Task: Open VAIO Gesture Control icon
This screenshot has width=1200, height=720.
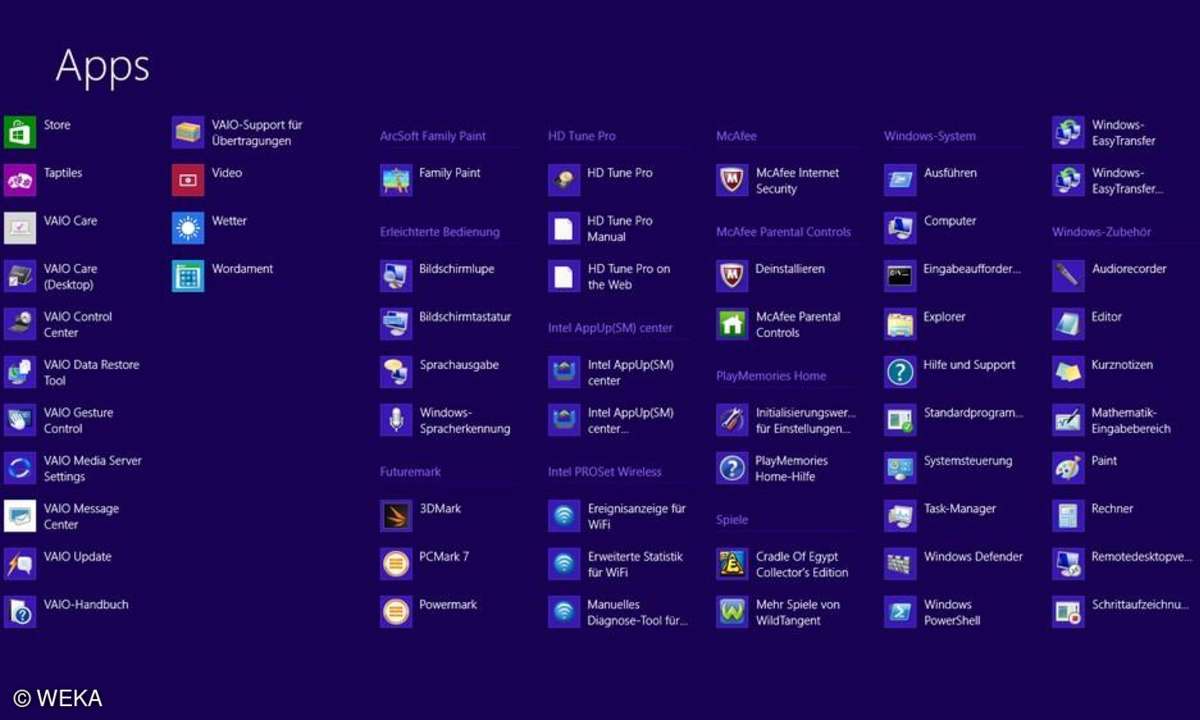Action: 20,420
